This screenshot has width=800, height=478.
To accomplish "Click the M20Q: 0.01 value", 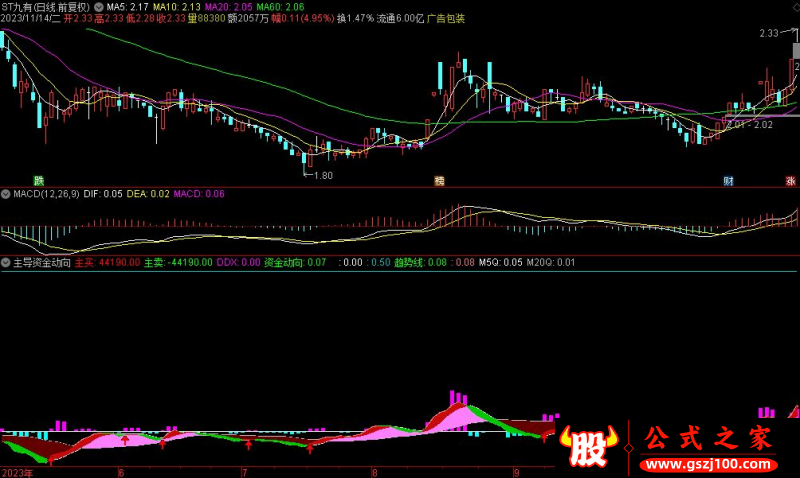I will click(551, 263).
